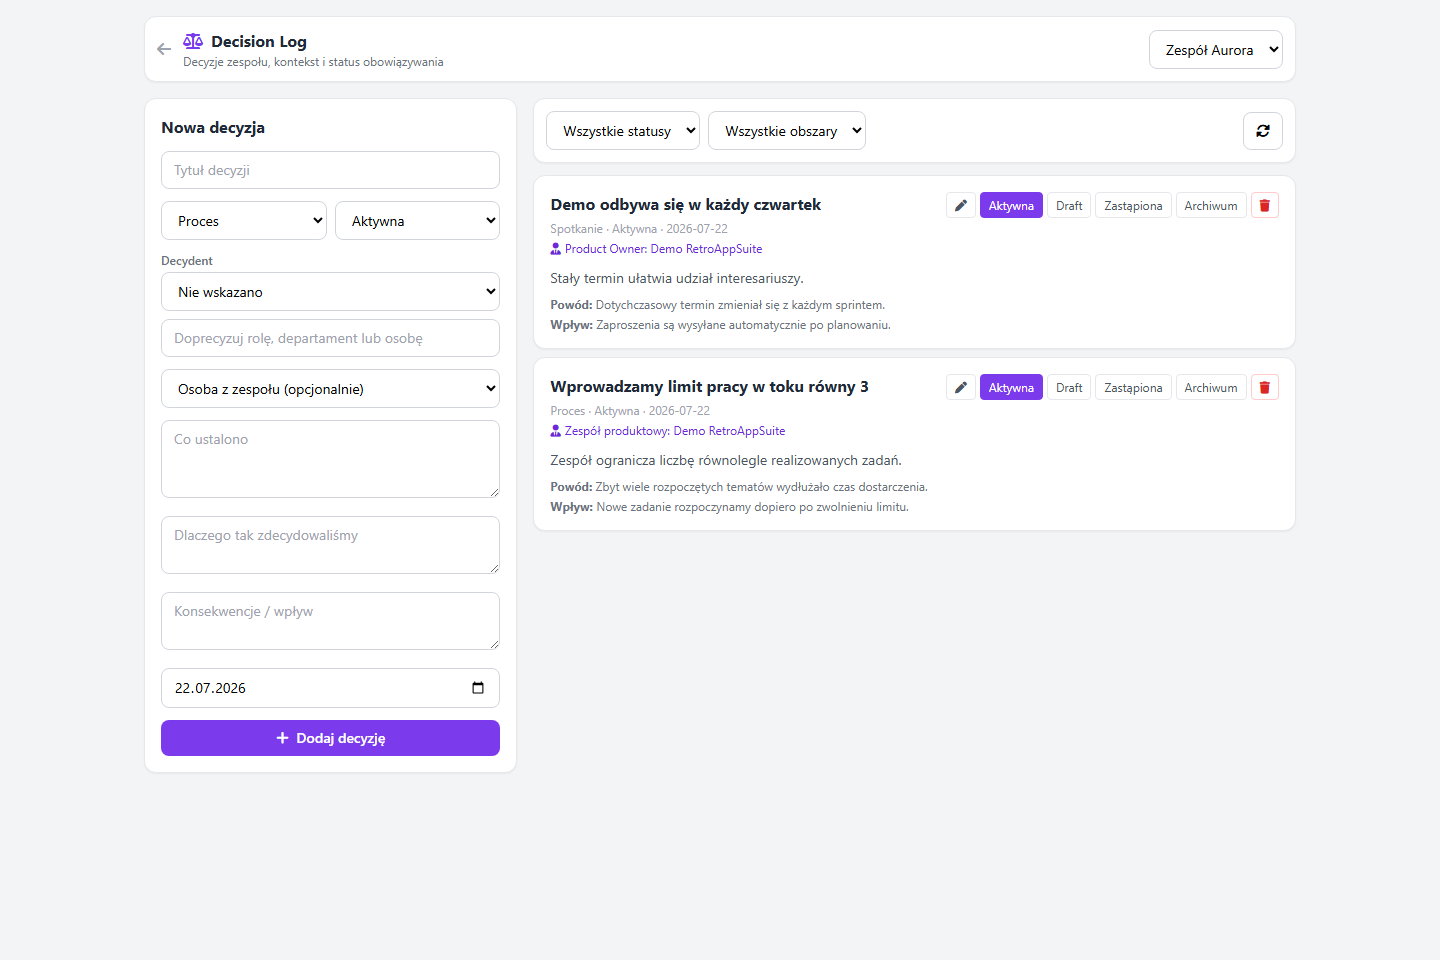Open the date picker calendar icon
Screen dimensions: 1440x960
click(478, 688)
